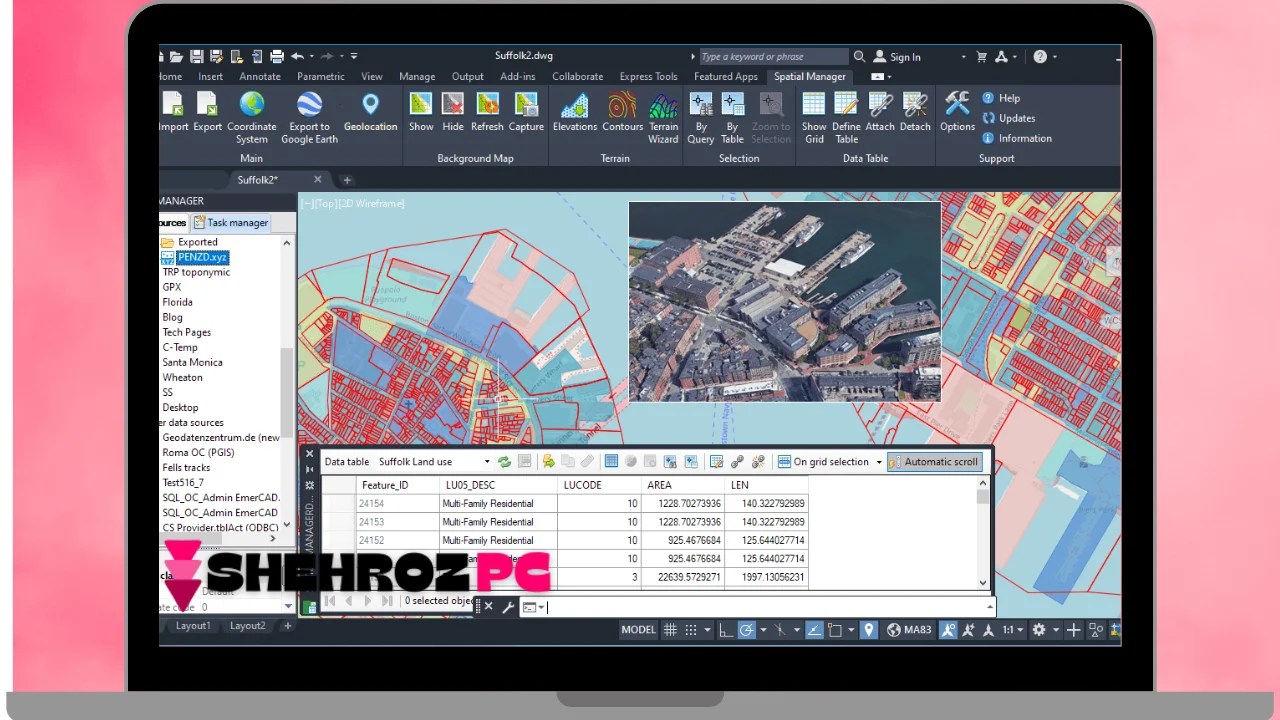Toggle the MODEL space button
1280x720 pixels.
pos(638,630)
